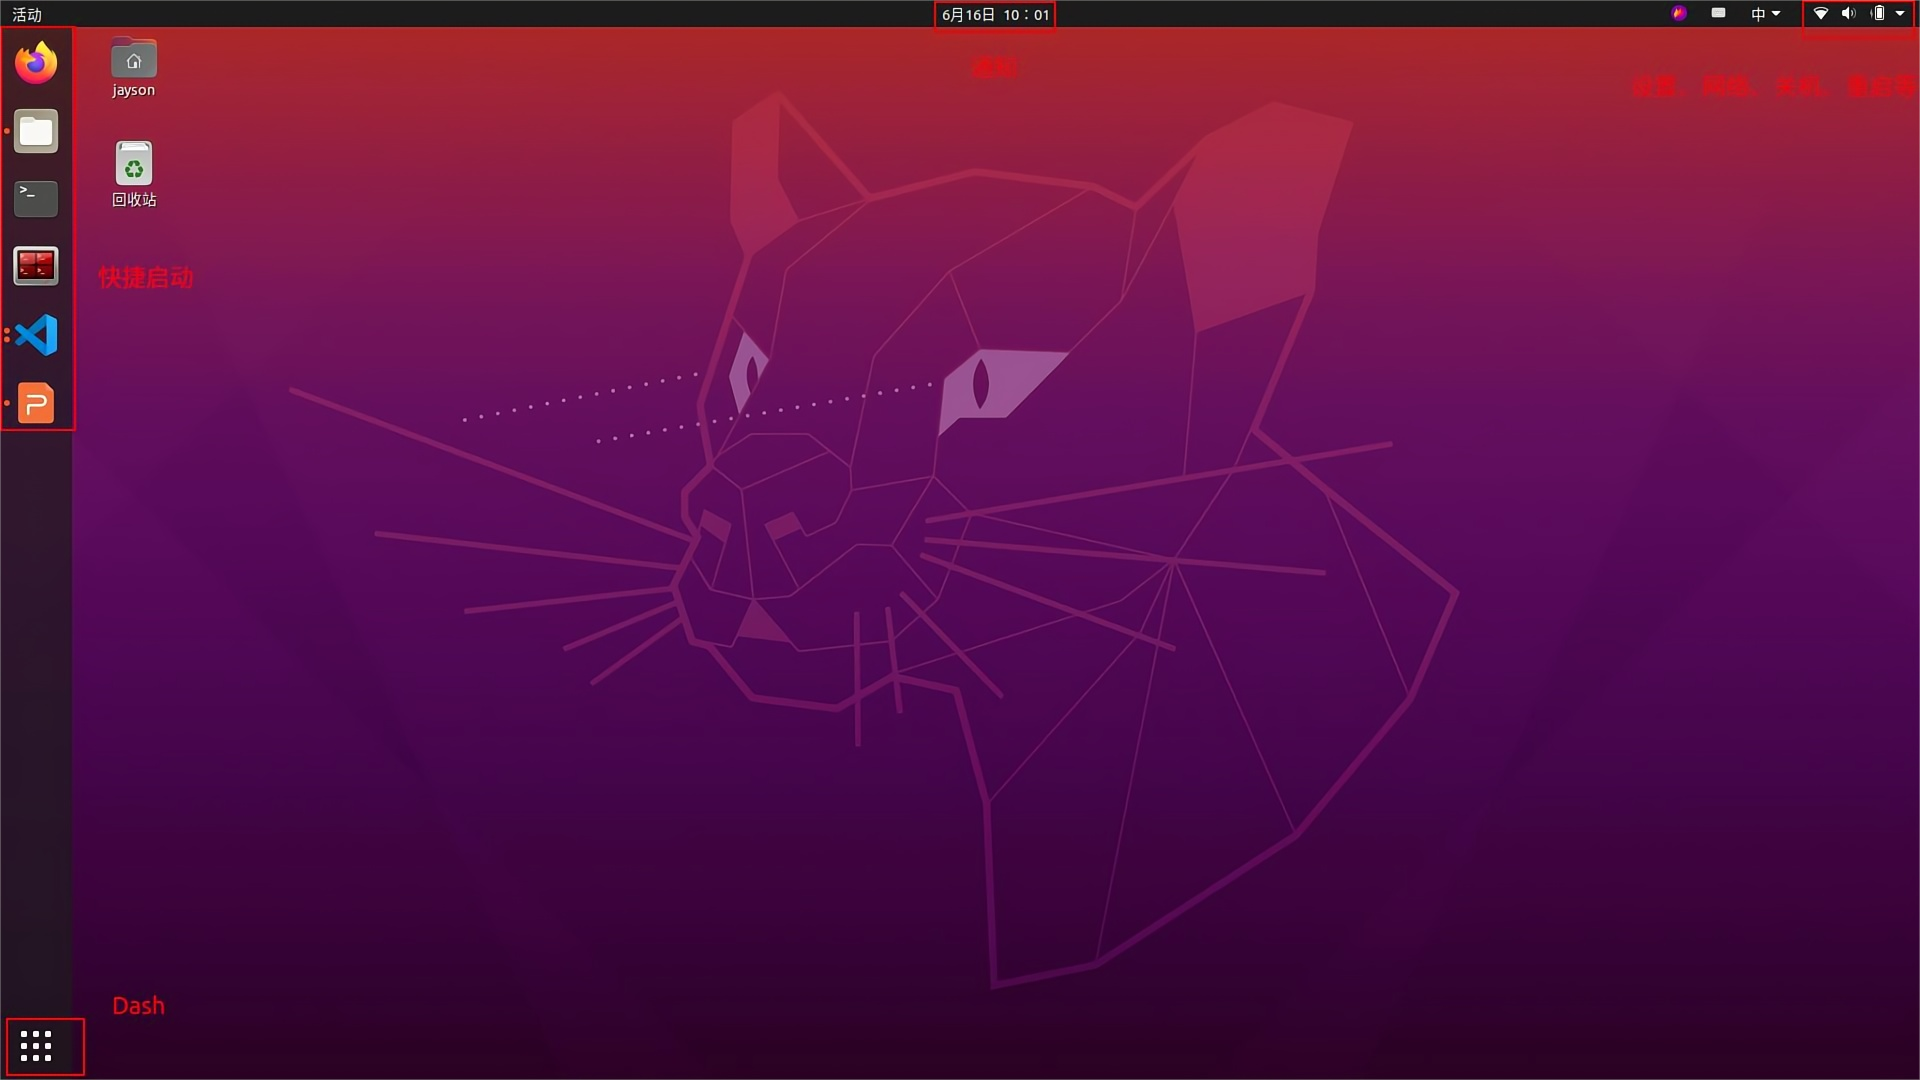Click the Wi-Fi status icon

(x=1821, y=14)
